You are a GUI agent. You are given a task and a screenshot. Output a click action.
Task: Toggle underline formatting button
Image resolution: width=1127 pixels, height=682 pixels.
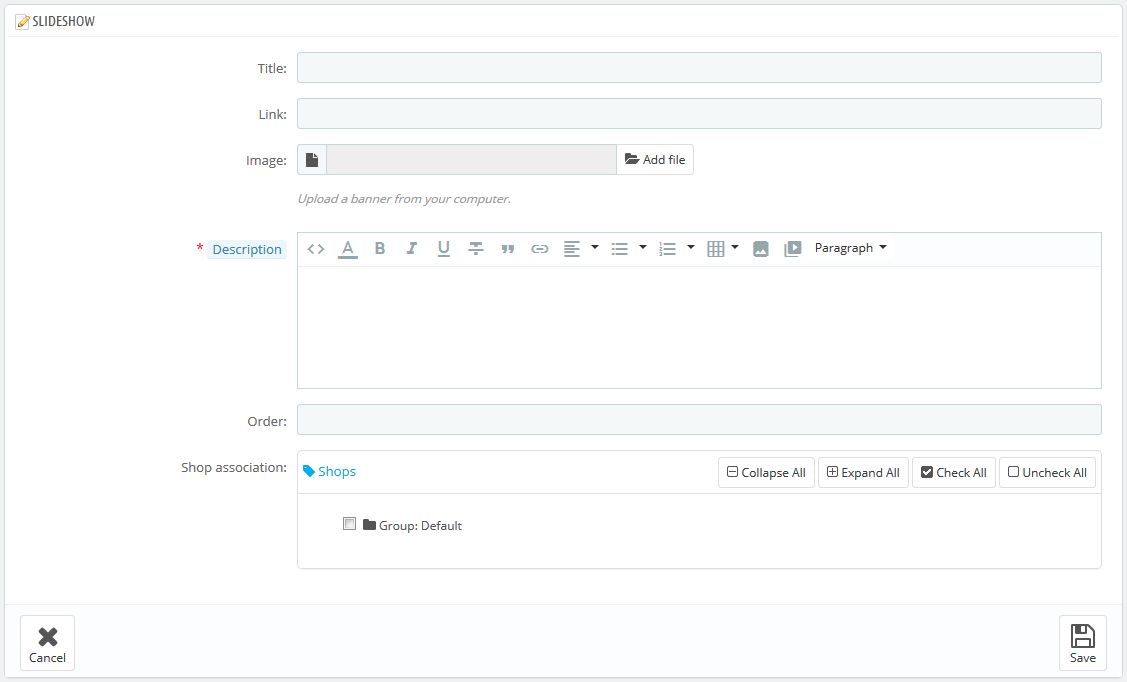[x=444, y=249]
